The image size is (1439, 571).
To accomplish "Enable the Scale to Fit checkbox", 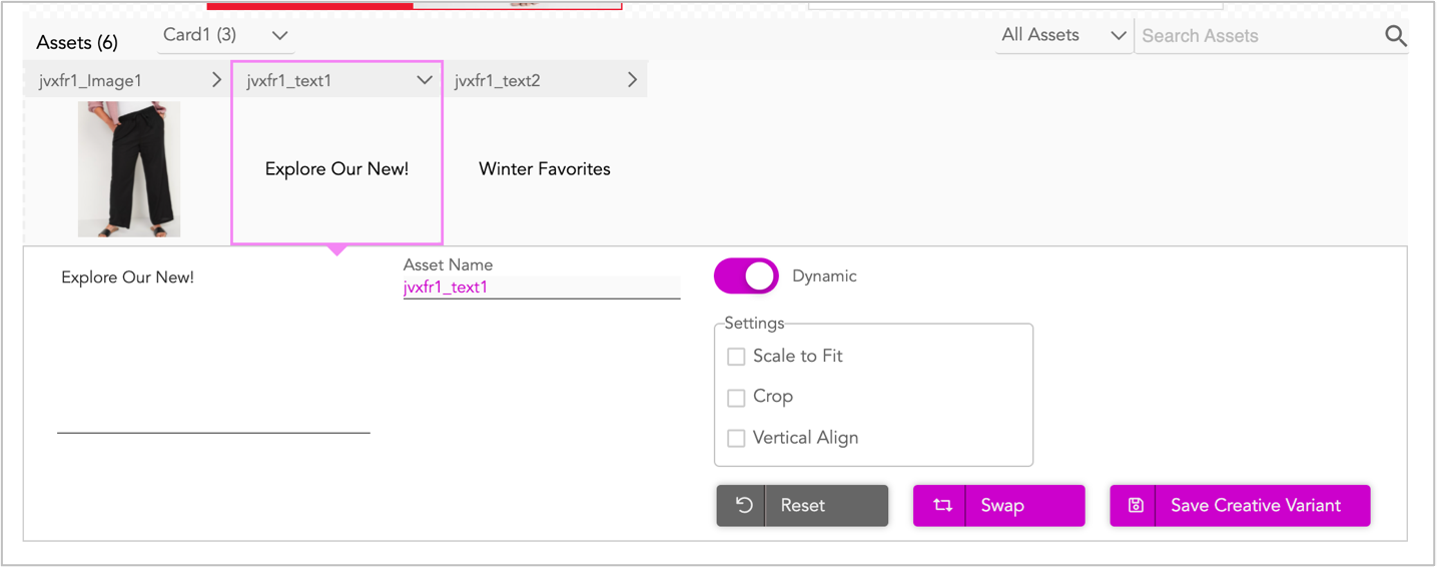I will 736,356.
